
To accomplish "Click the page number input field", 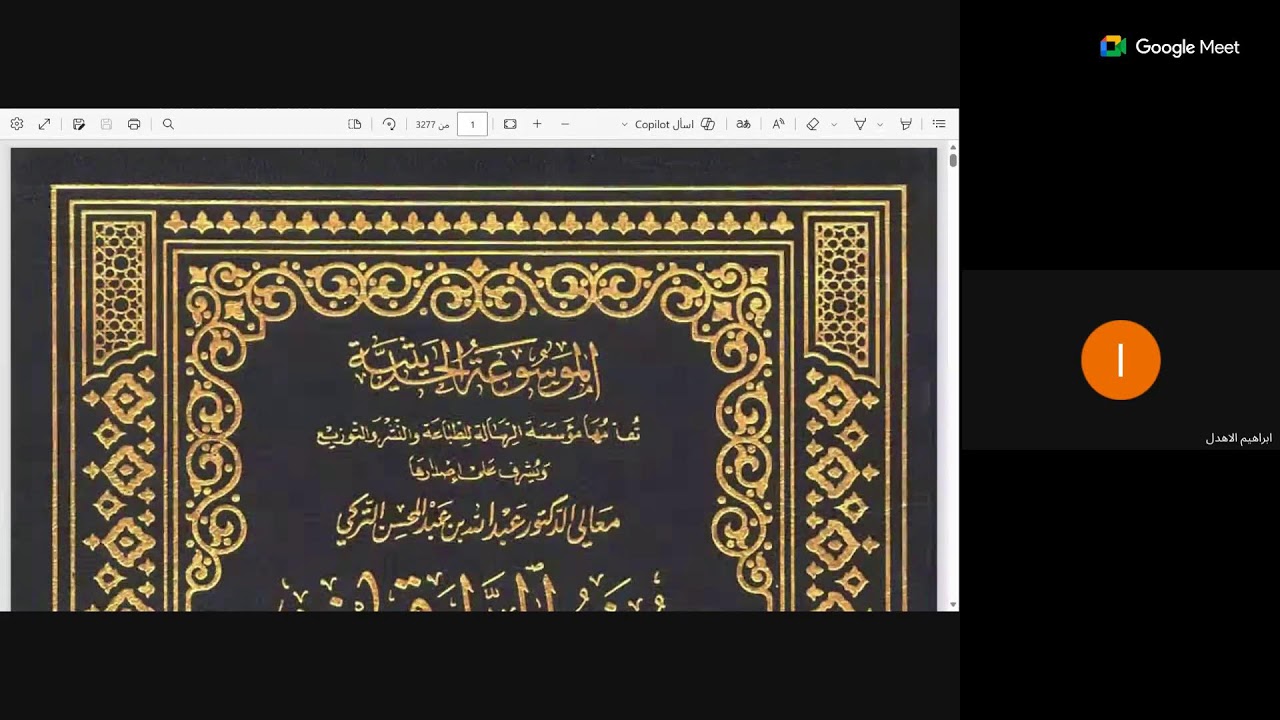I will pos(472,124).
